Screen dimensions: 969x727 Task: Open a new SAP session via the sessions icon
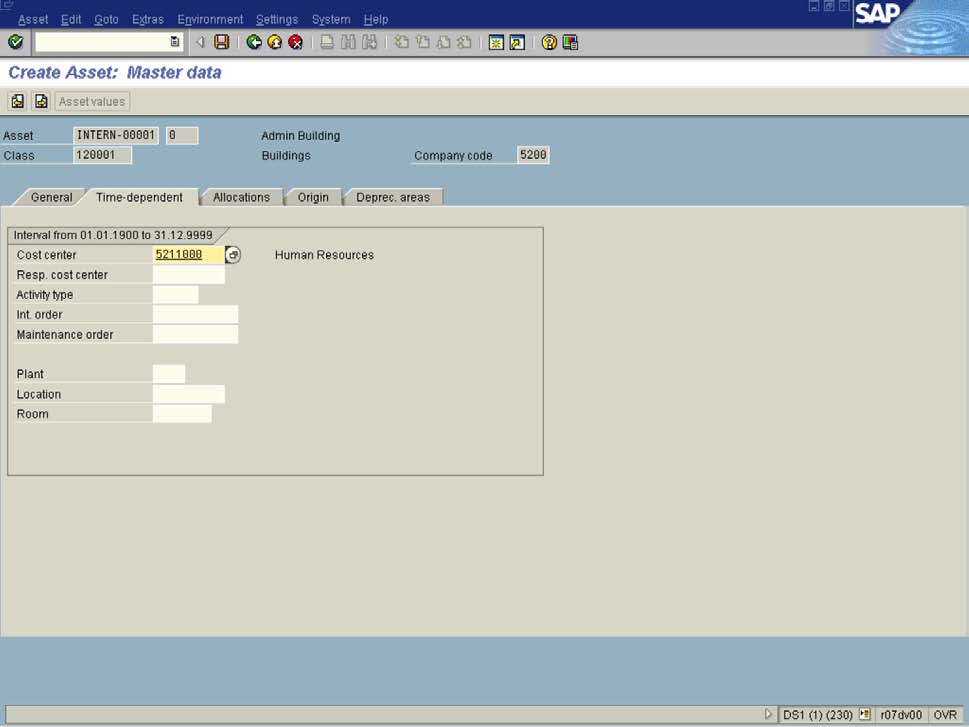[x=496, y=42]
